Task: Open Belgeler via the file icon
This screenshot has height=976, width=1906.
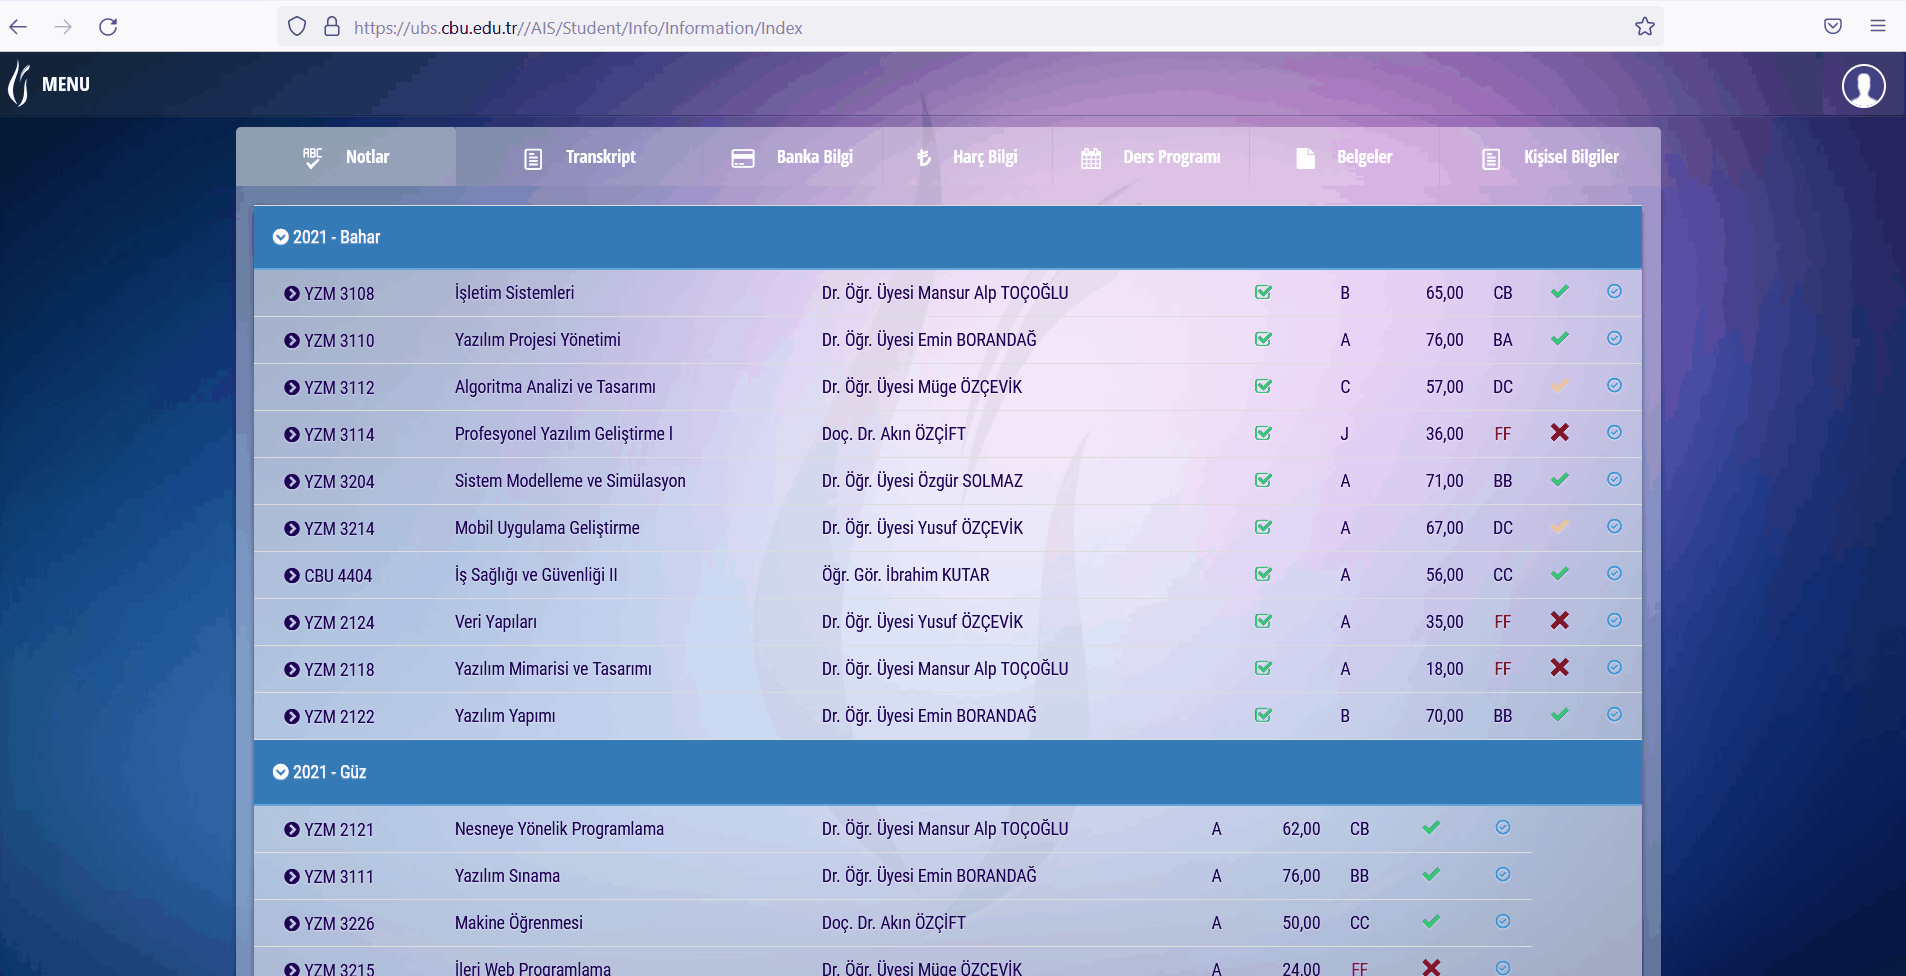Action: coord(1305,157)
